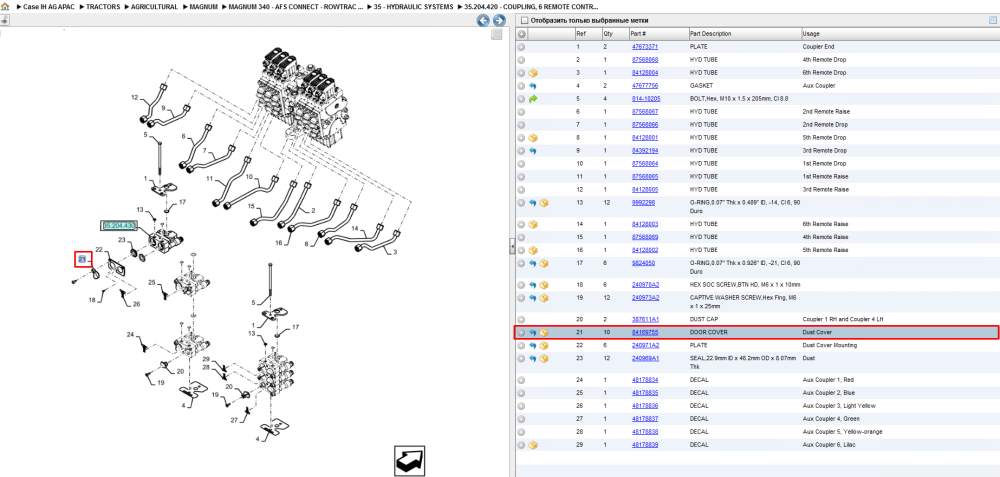Screen dimensions: 1000x477
Task: Click the box icon in row 14
Action: [533, 224]
